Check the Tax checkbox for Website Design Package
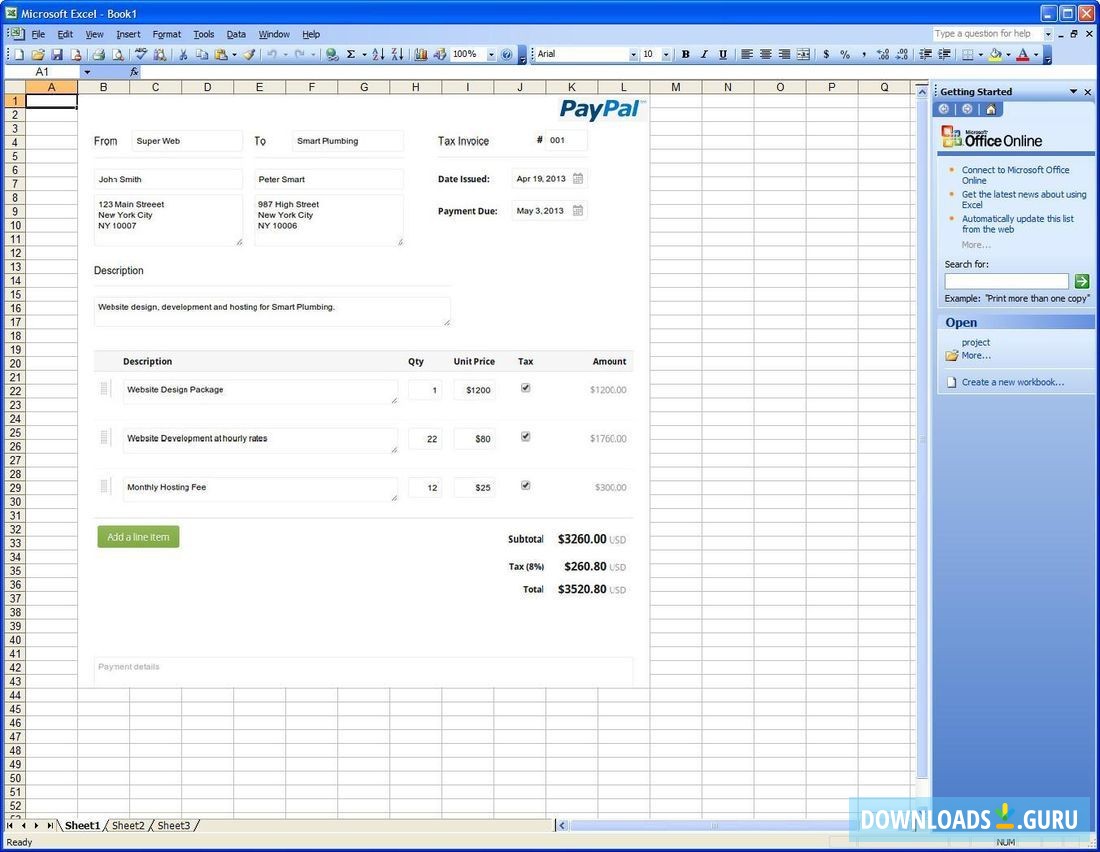This screenshot has width=1100, height=852. coord(525,388)
